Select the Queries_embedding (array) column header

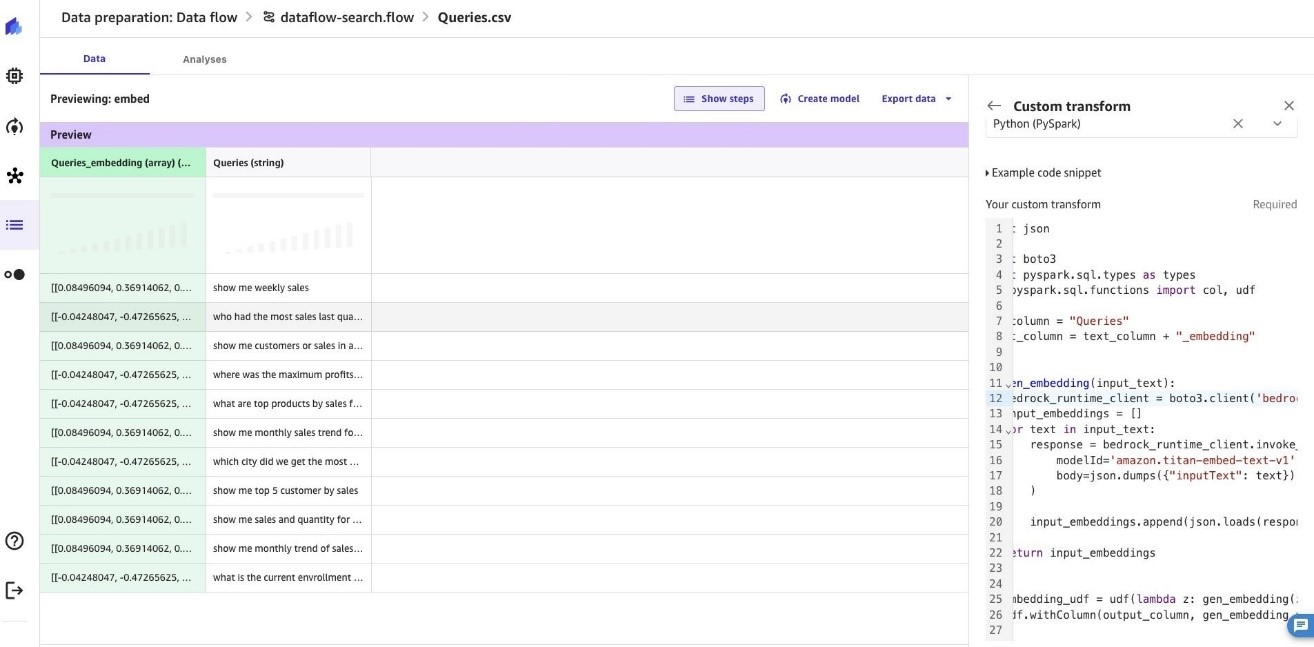(x=123, y=163)
